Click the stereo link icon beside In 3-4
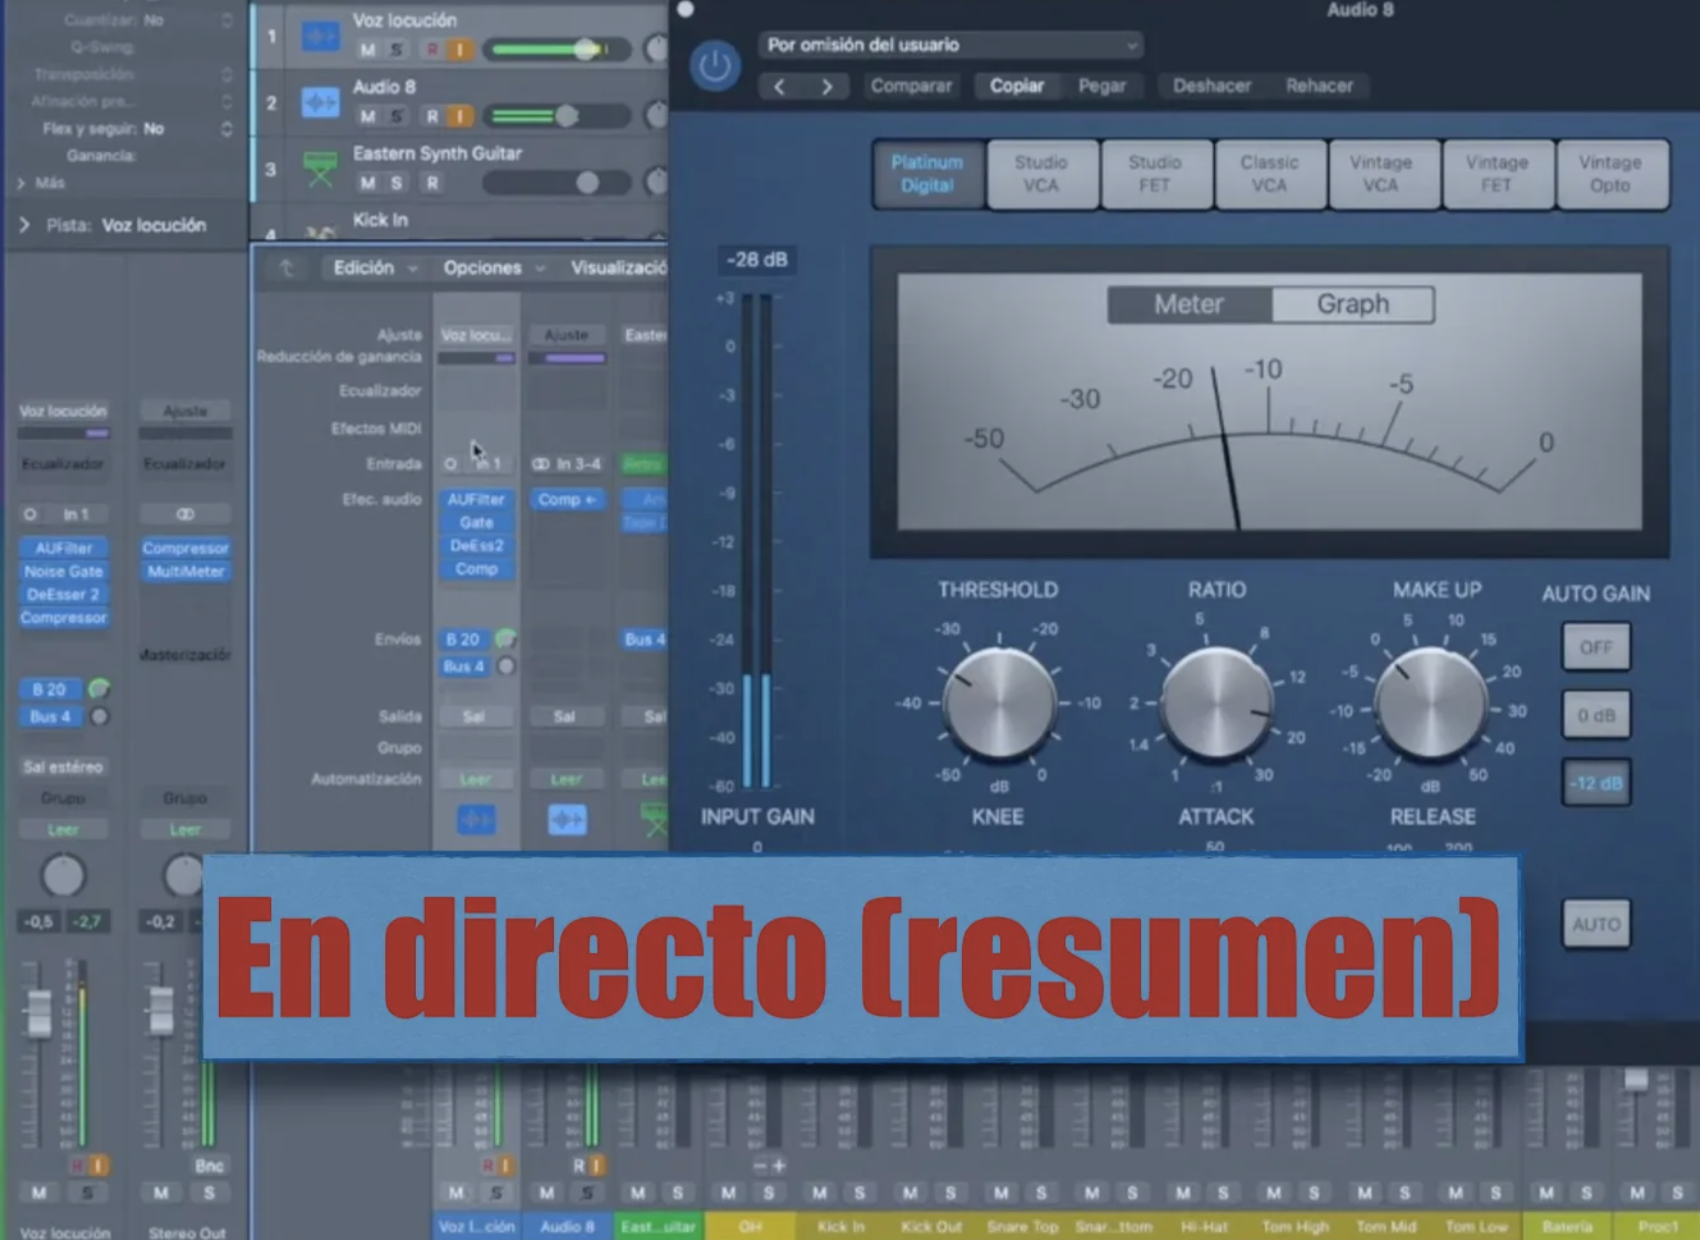The height and width of the screenshot is (1240, 1700). (x=541, y=464)
